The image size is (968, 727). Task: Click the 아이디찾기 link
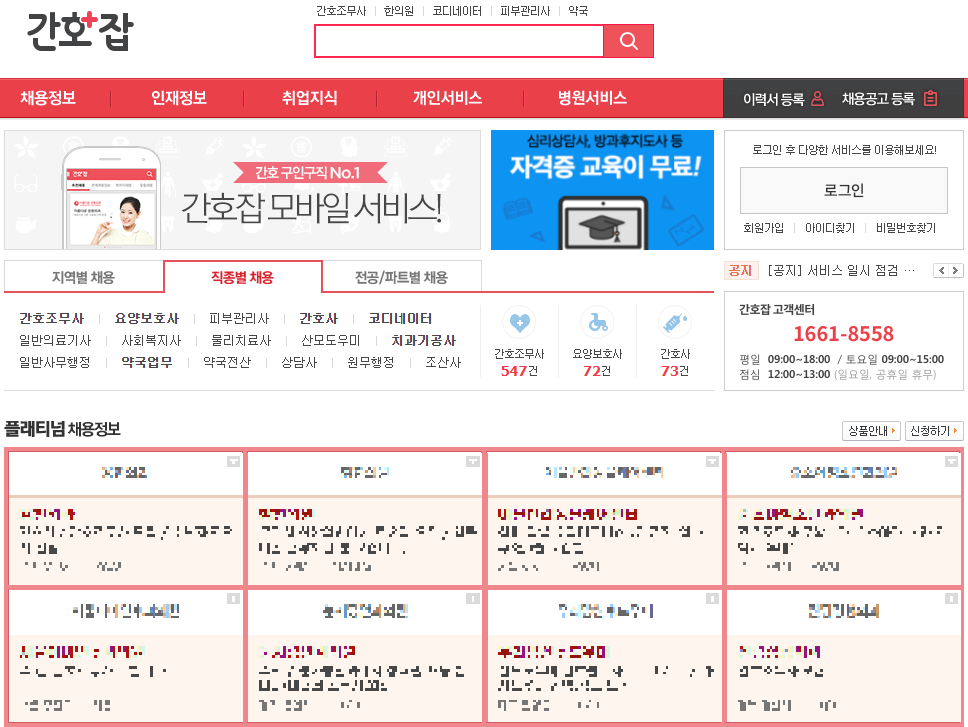(x=830, y=228)
